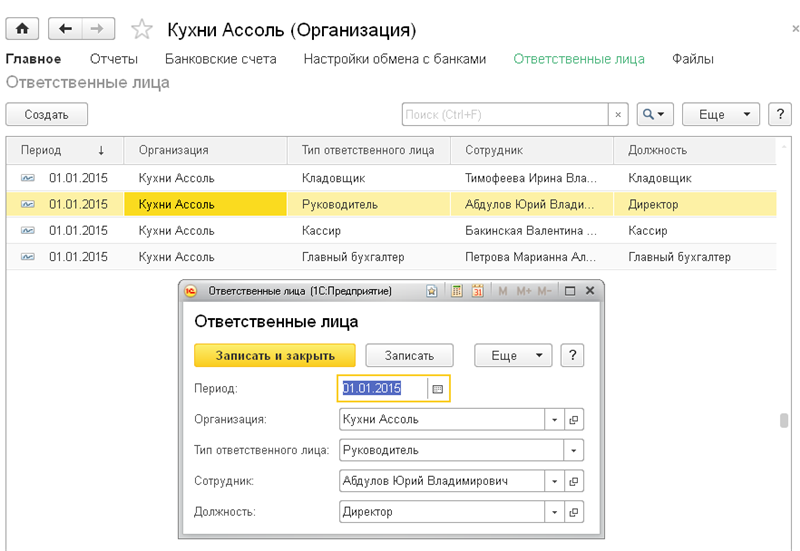Open the calculator icon in dialog title bar
This screenshot has width=800, height=551.
(x=456, y=291)
